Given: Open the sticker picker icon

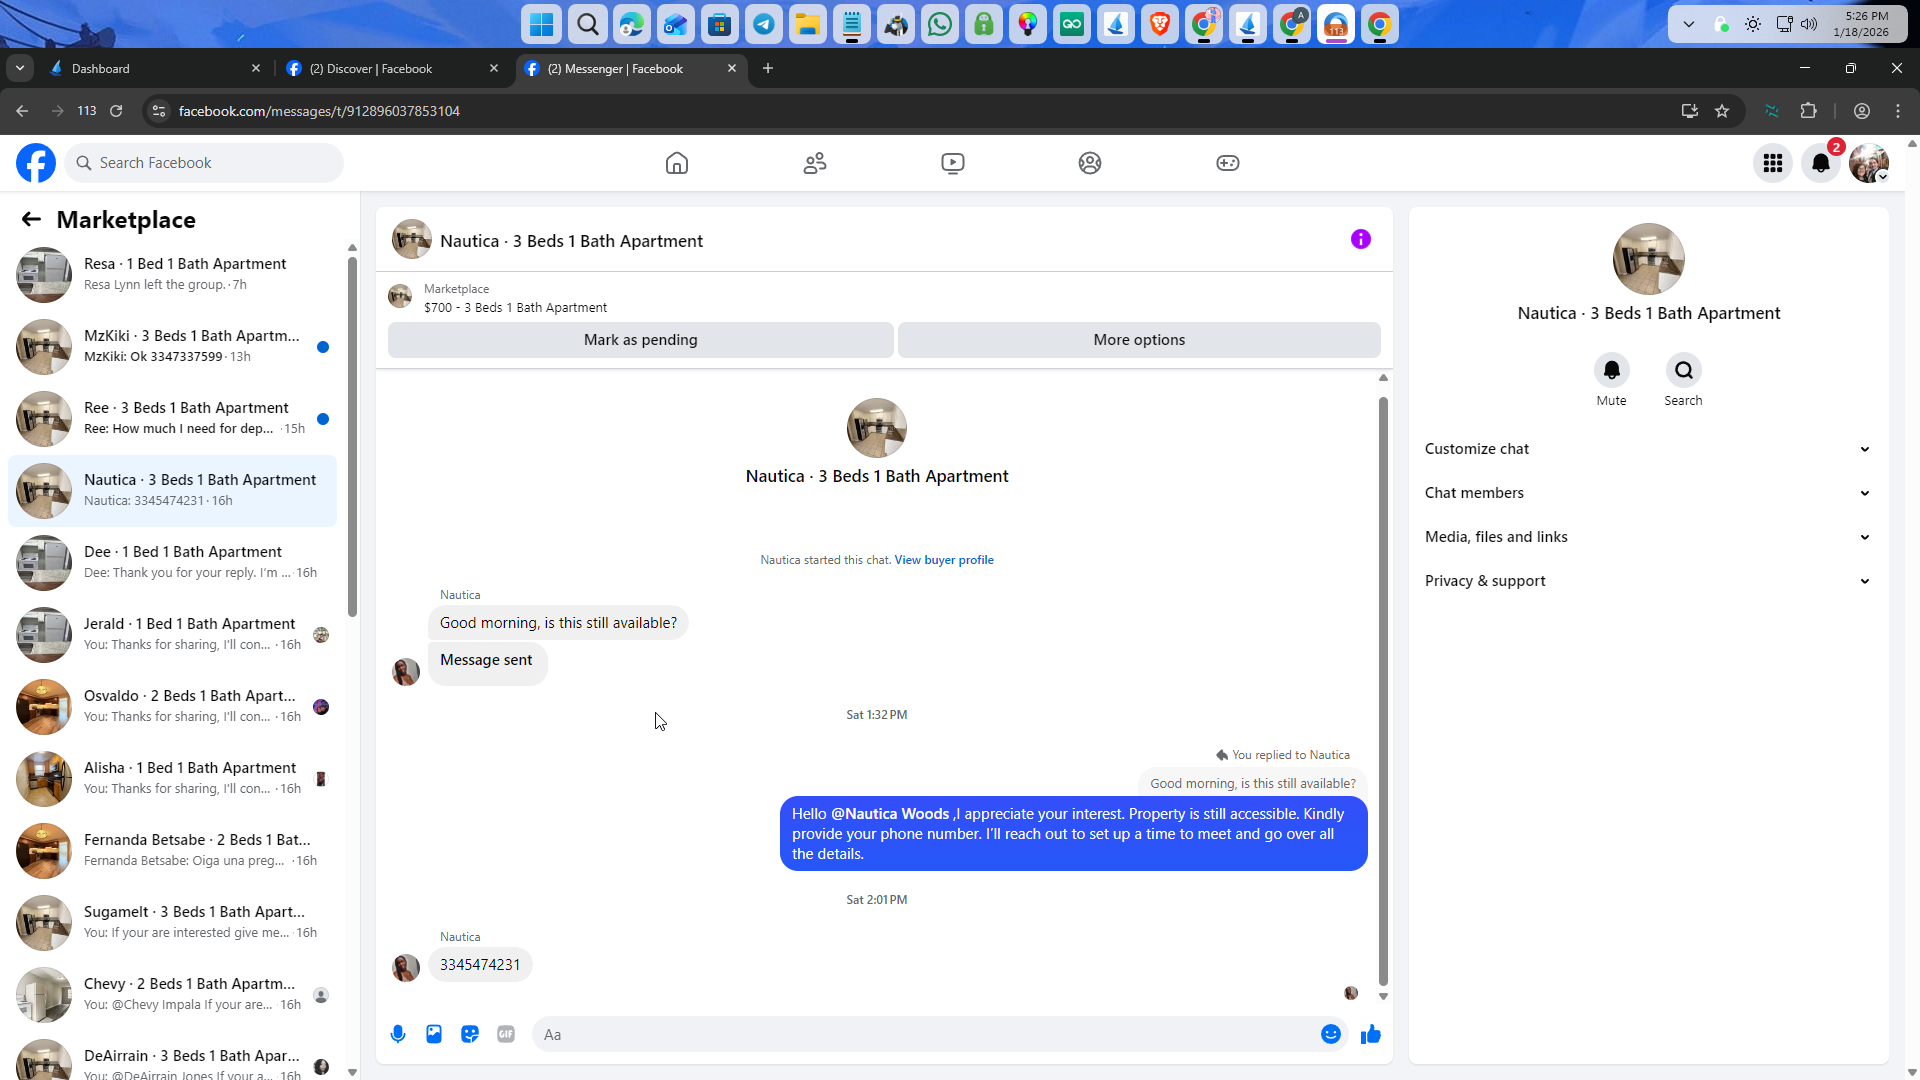Looking at the screenshot, I should click(470, 1034).
